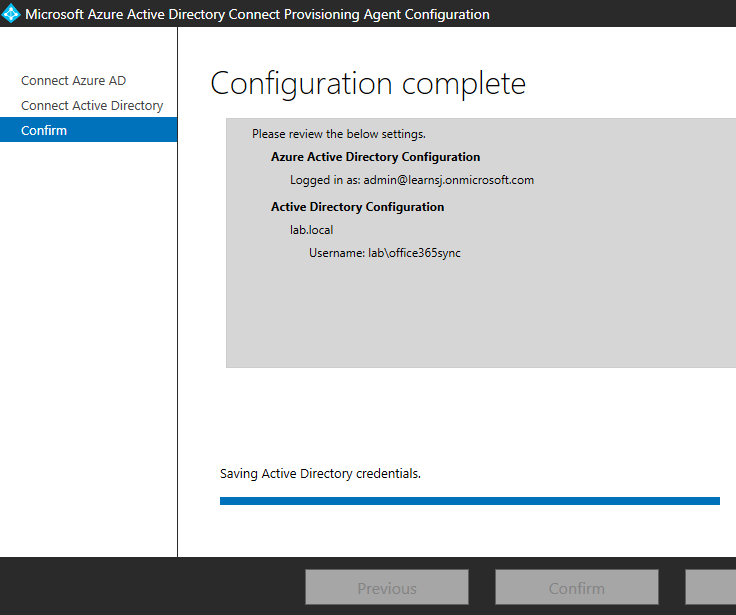
Task: Click the blue progress bar
Action: pyautogui.click(x=469, y=501)
